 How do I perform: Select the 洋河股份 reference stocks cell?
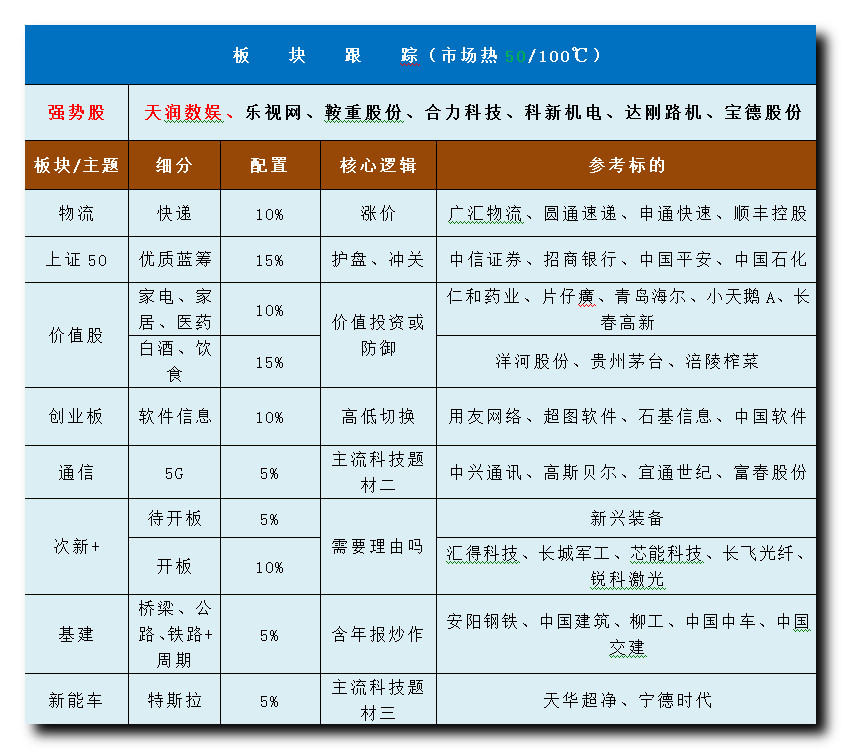pyautogui.click(x=626, y=361)
